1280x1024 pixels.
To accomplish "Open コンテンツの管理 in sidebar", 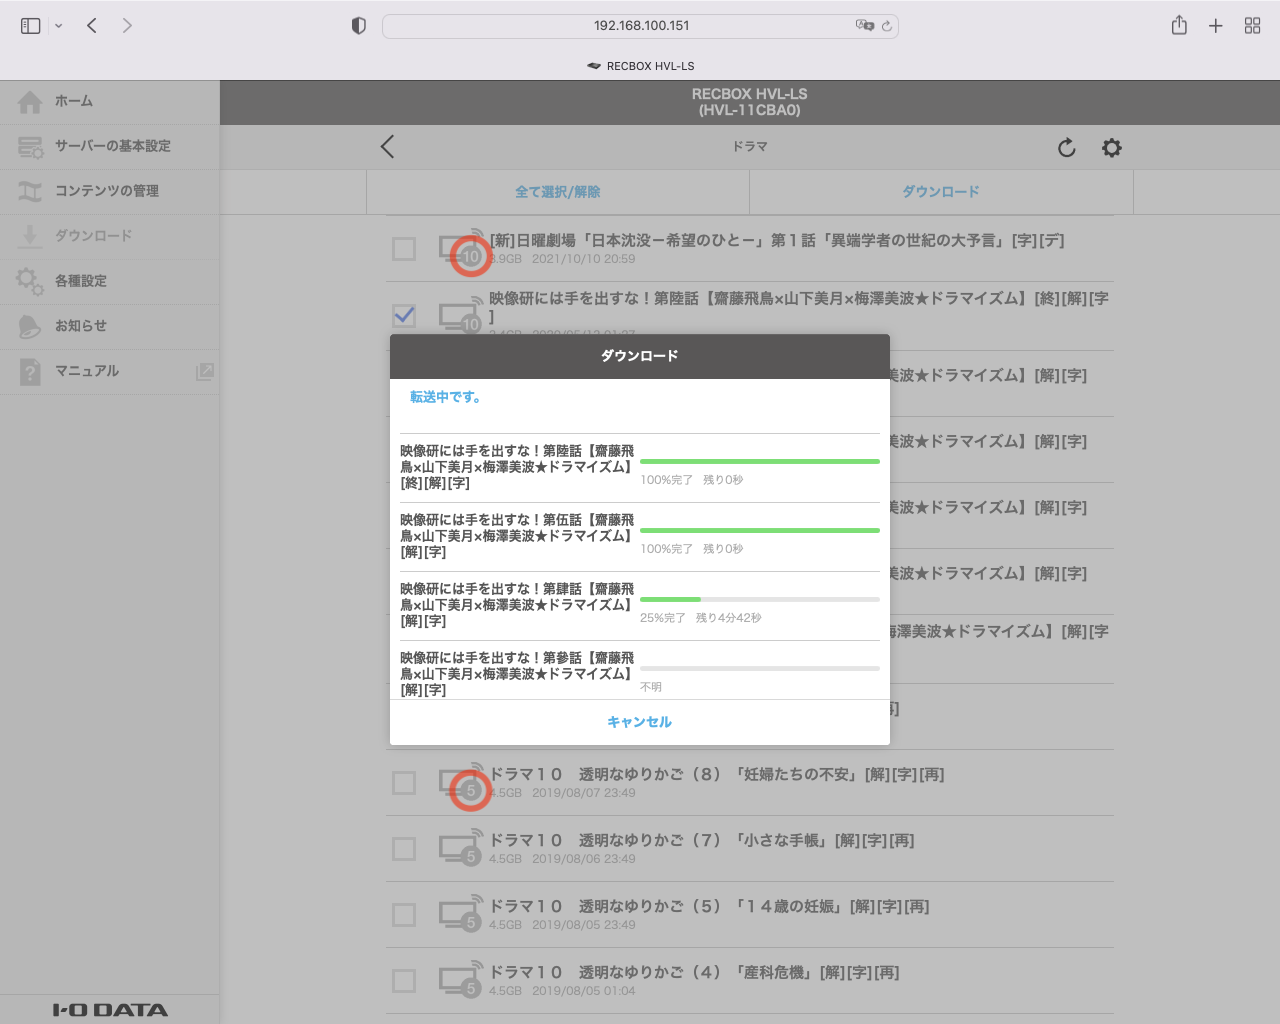I will (x=110, y=191).
